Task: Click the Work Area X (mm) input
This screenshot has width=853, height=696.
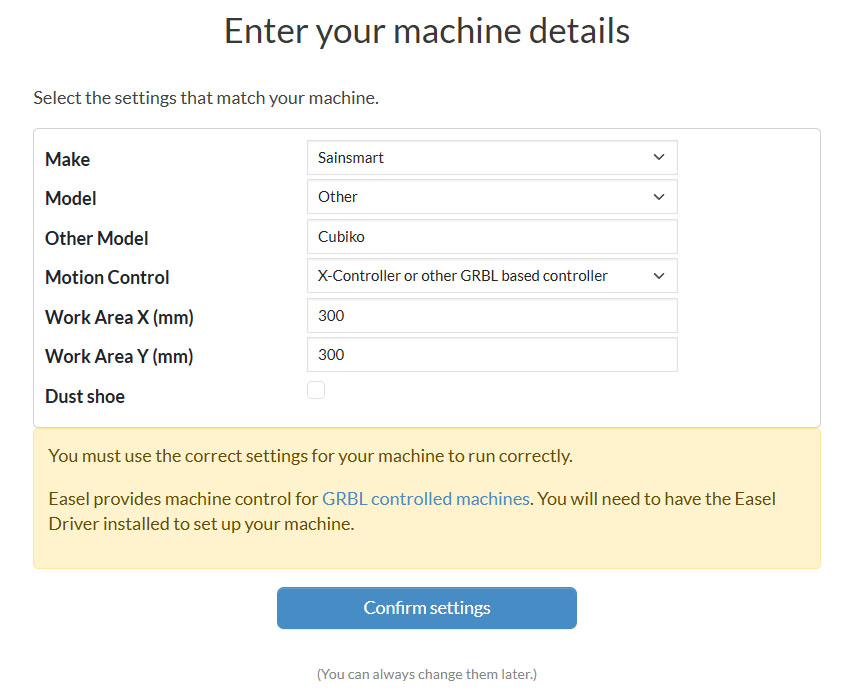Action: coord(492,316)
